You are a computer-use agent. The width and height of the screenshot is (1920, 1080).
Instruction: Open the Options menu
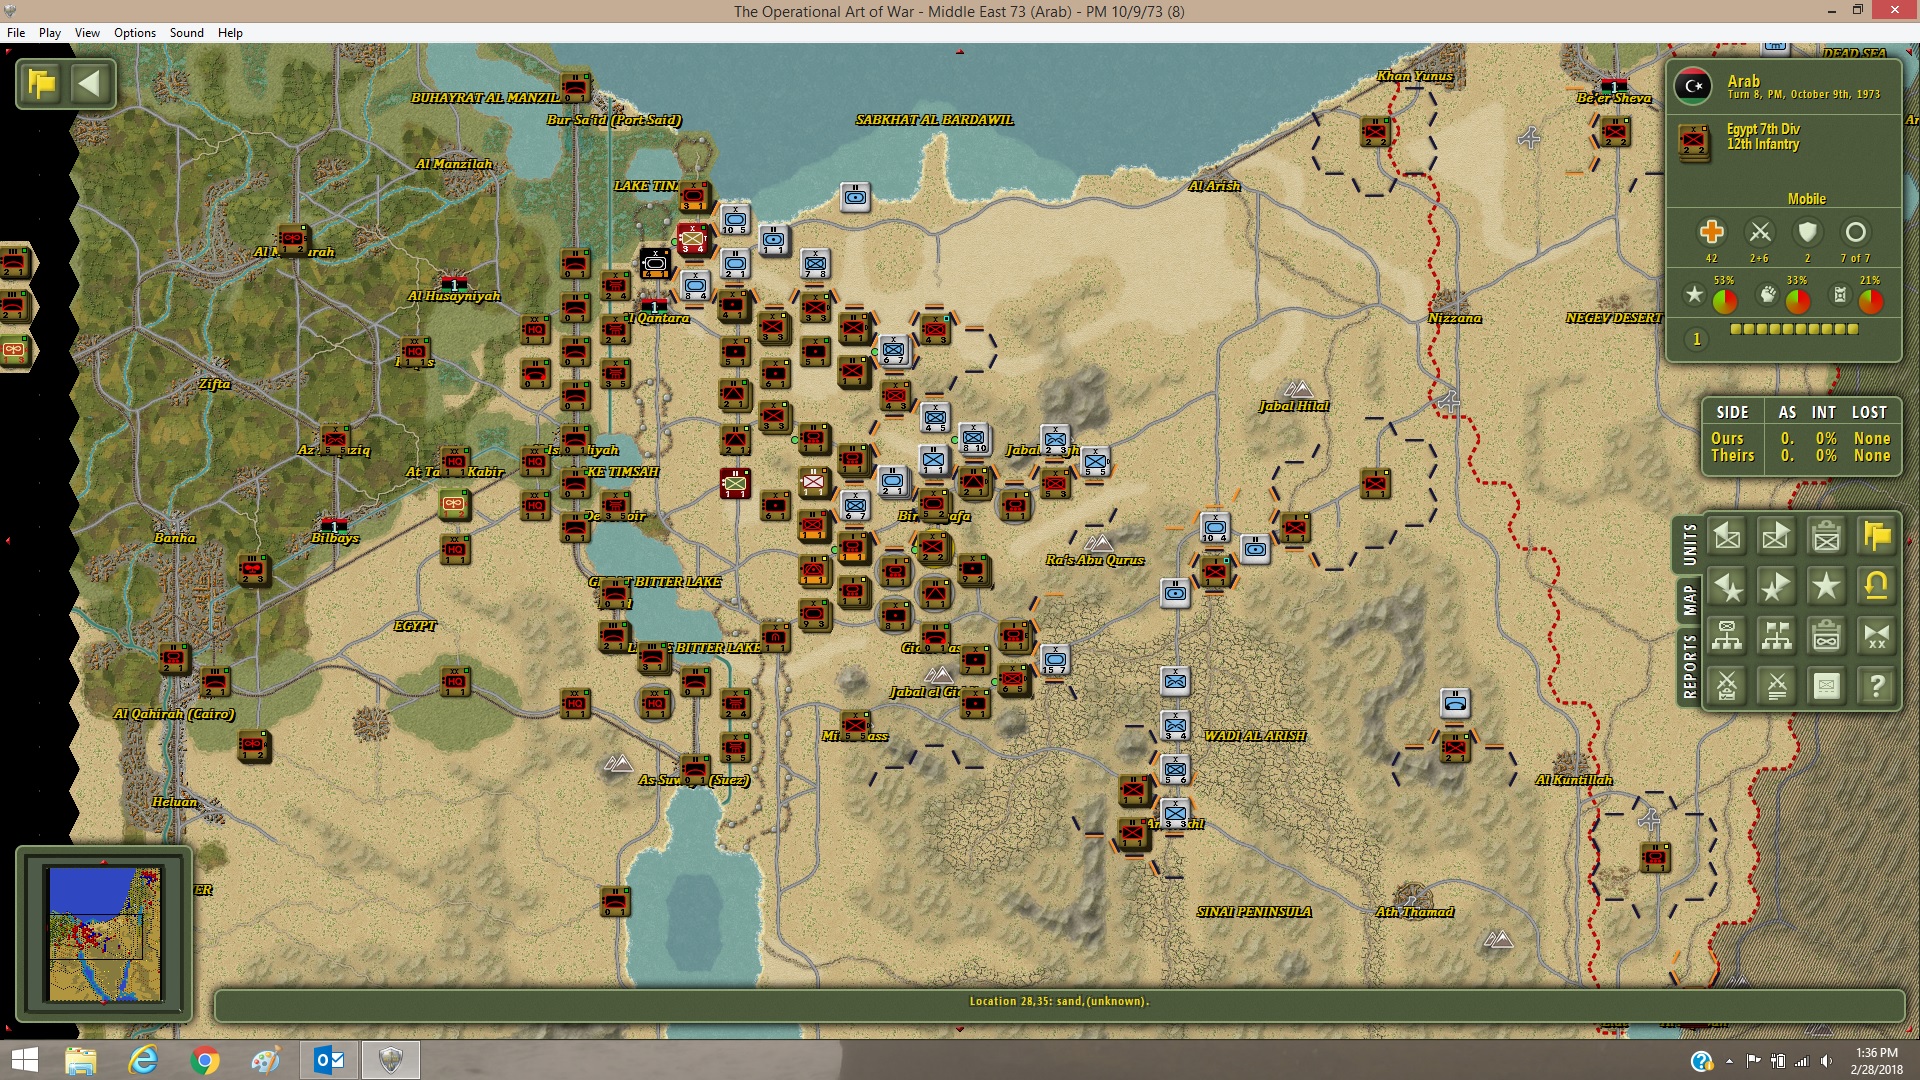coord(135,33)
